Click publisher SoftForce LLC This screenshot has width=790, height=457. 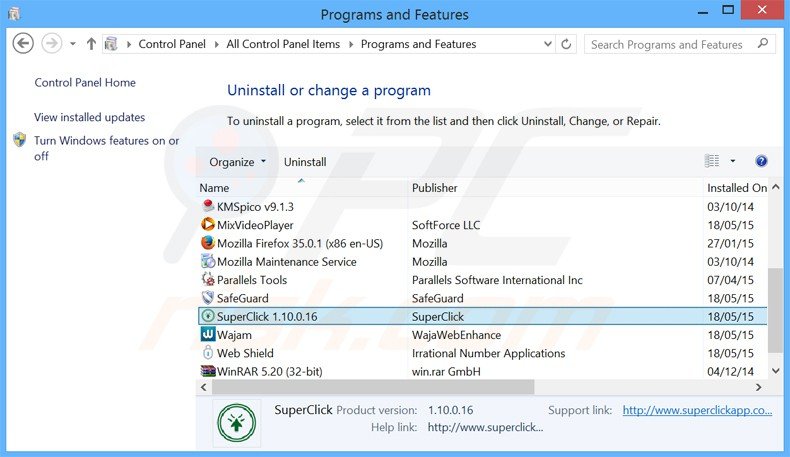(x=445, y=225)
